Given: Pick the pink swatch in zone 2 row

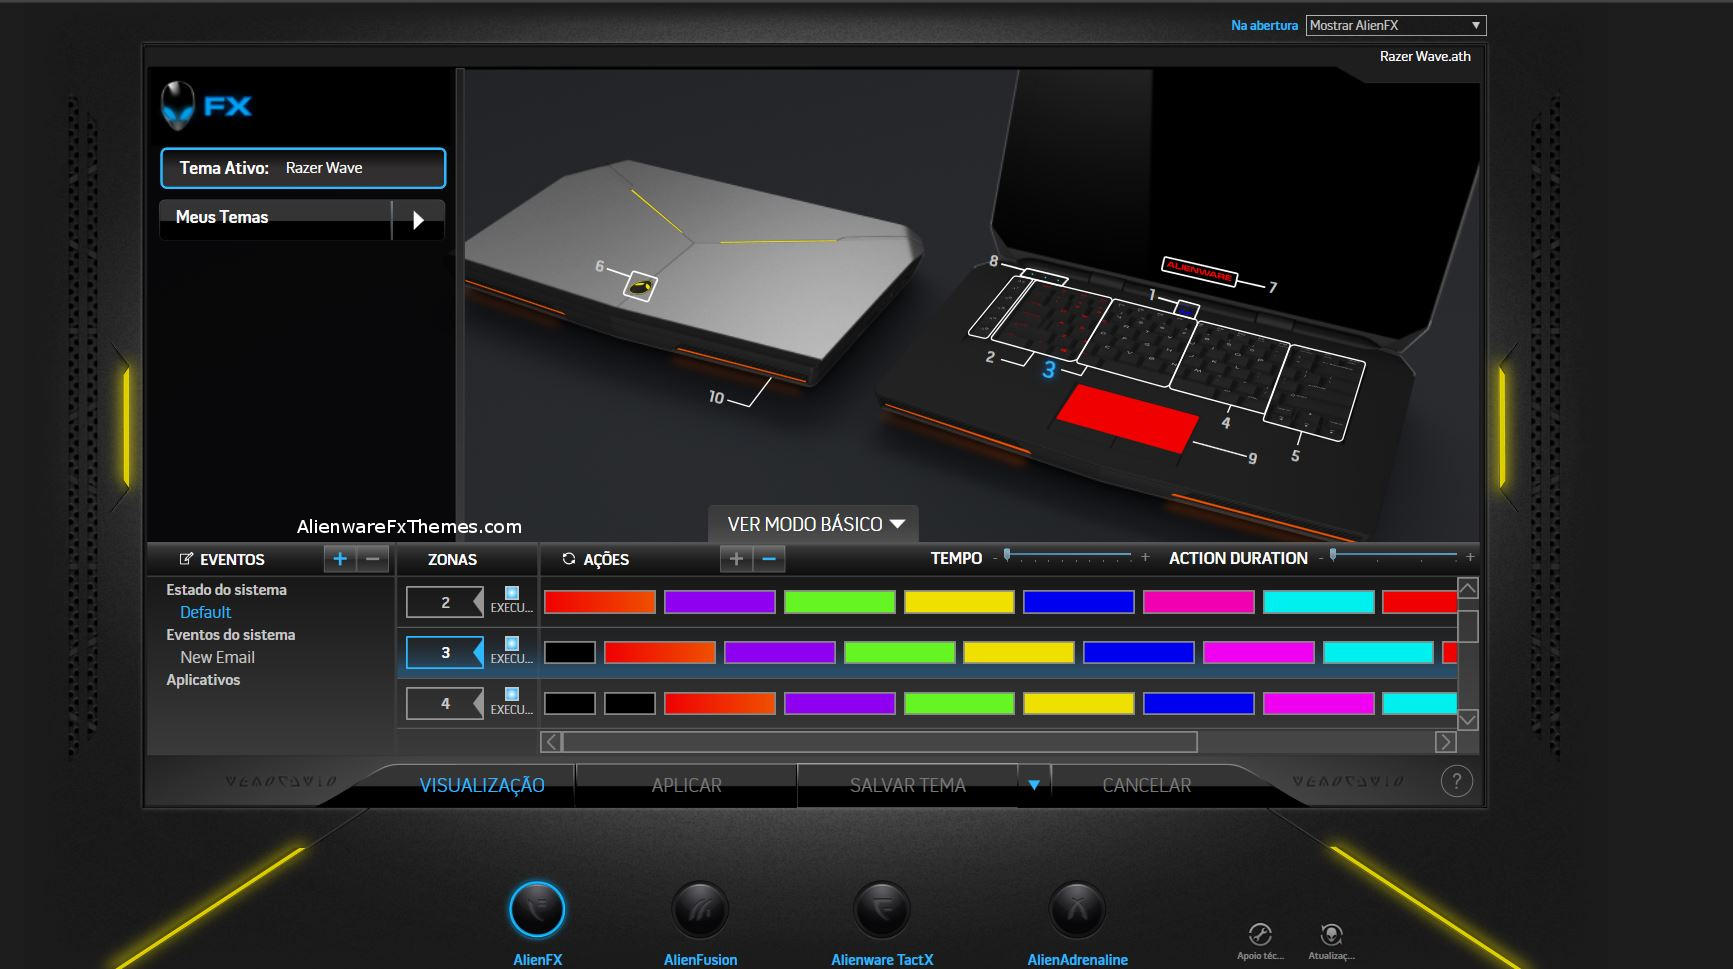Looking at the screenshot, I should (x=1199, y=602).
